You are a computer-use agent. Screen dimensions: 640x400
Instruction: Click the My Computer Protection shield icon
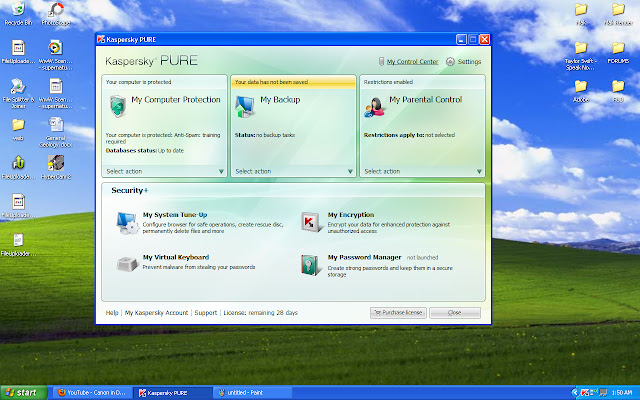tap(118, 106)
